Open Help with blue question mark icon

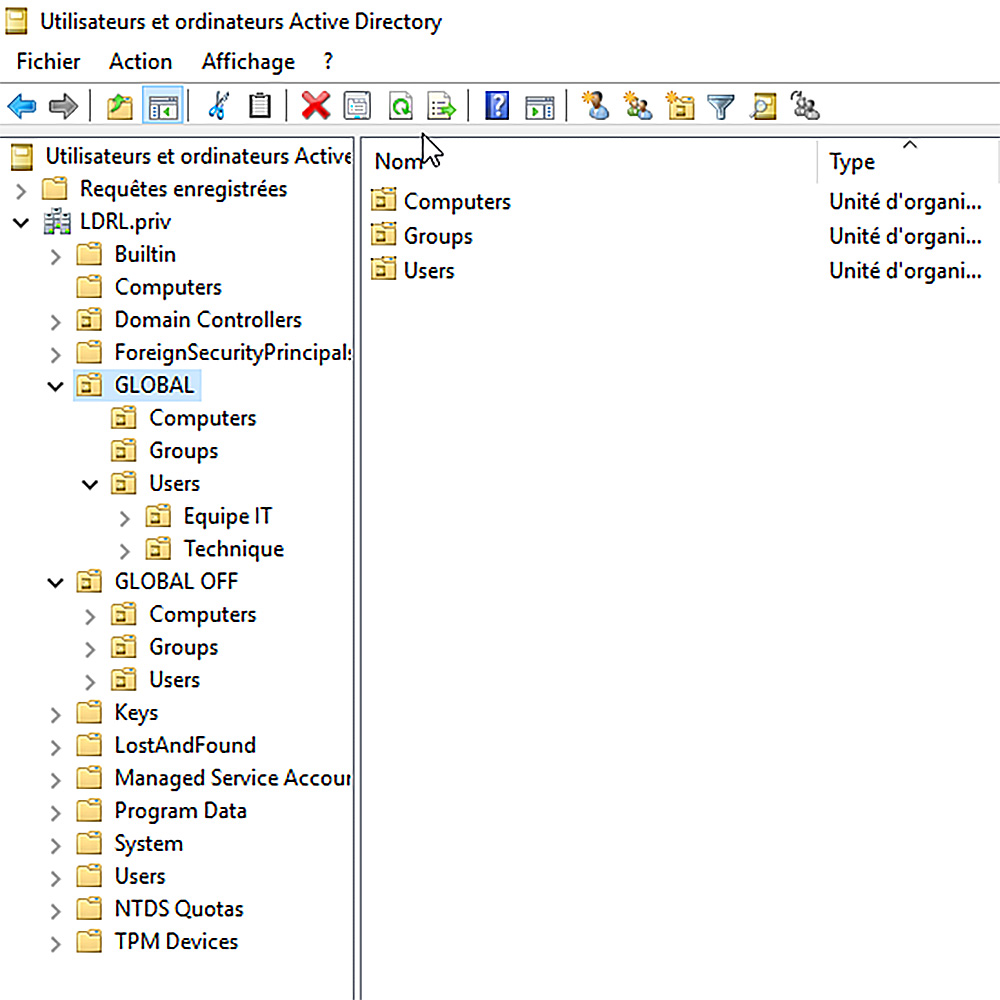point(497,106)
